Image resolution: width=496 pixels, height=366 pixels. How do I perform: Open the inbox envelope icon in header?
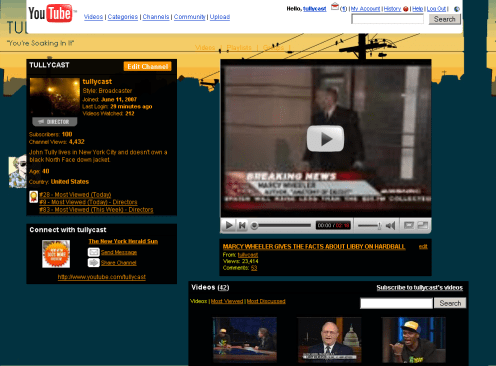pos(335,6)
